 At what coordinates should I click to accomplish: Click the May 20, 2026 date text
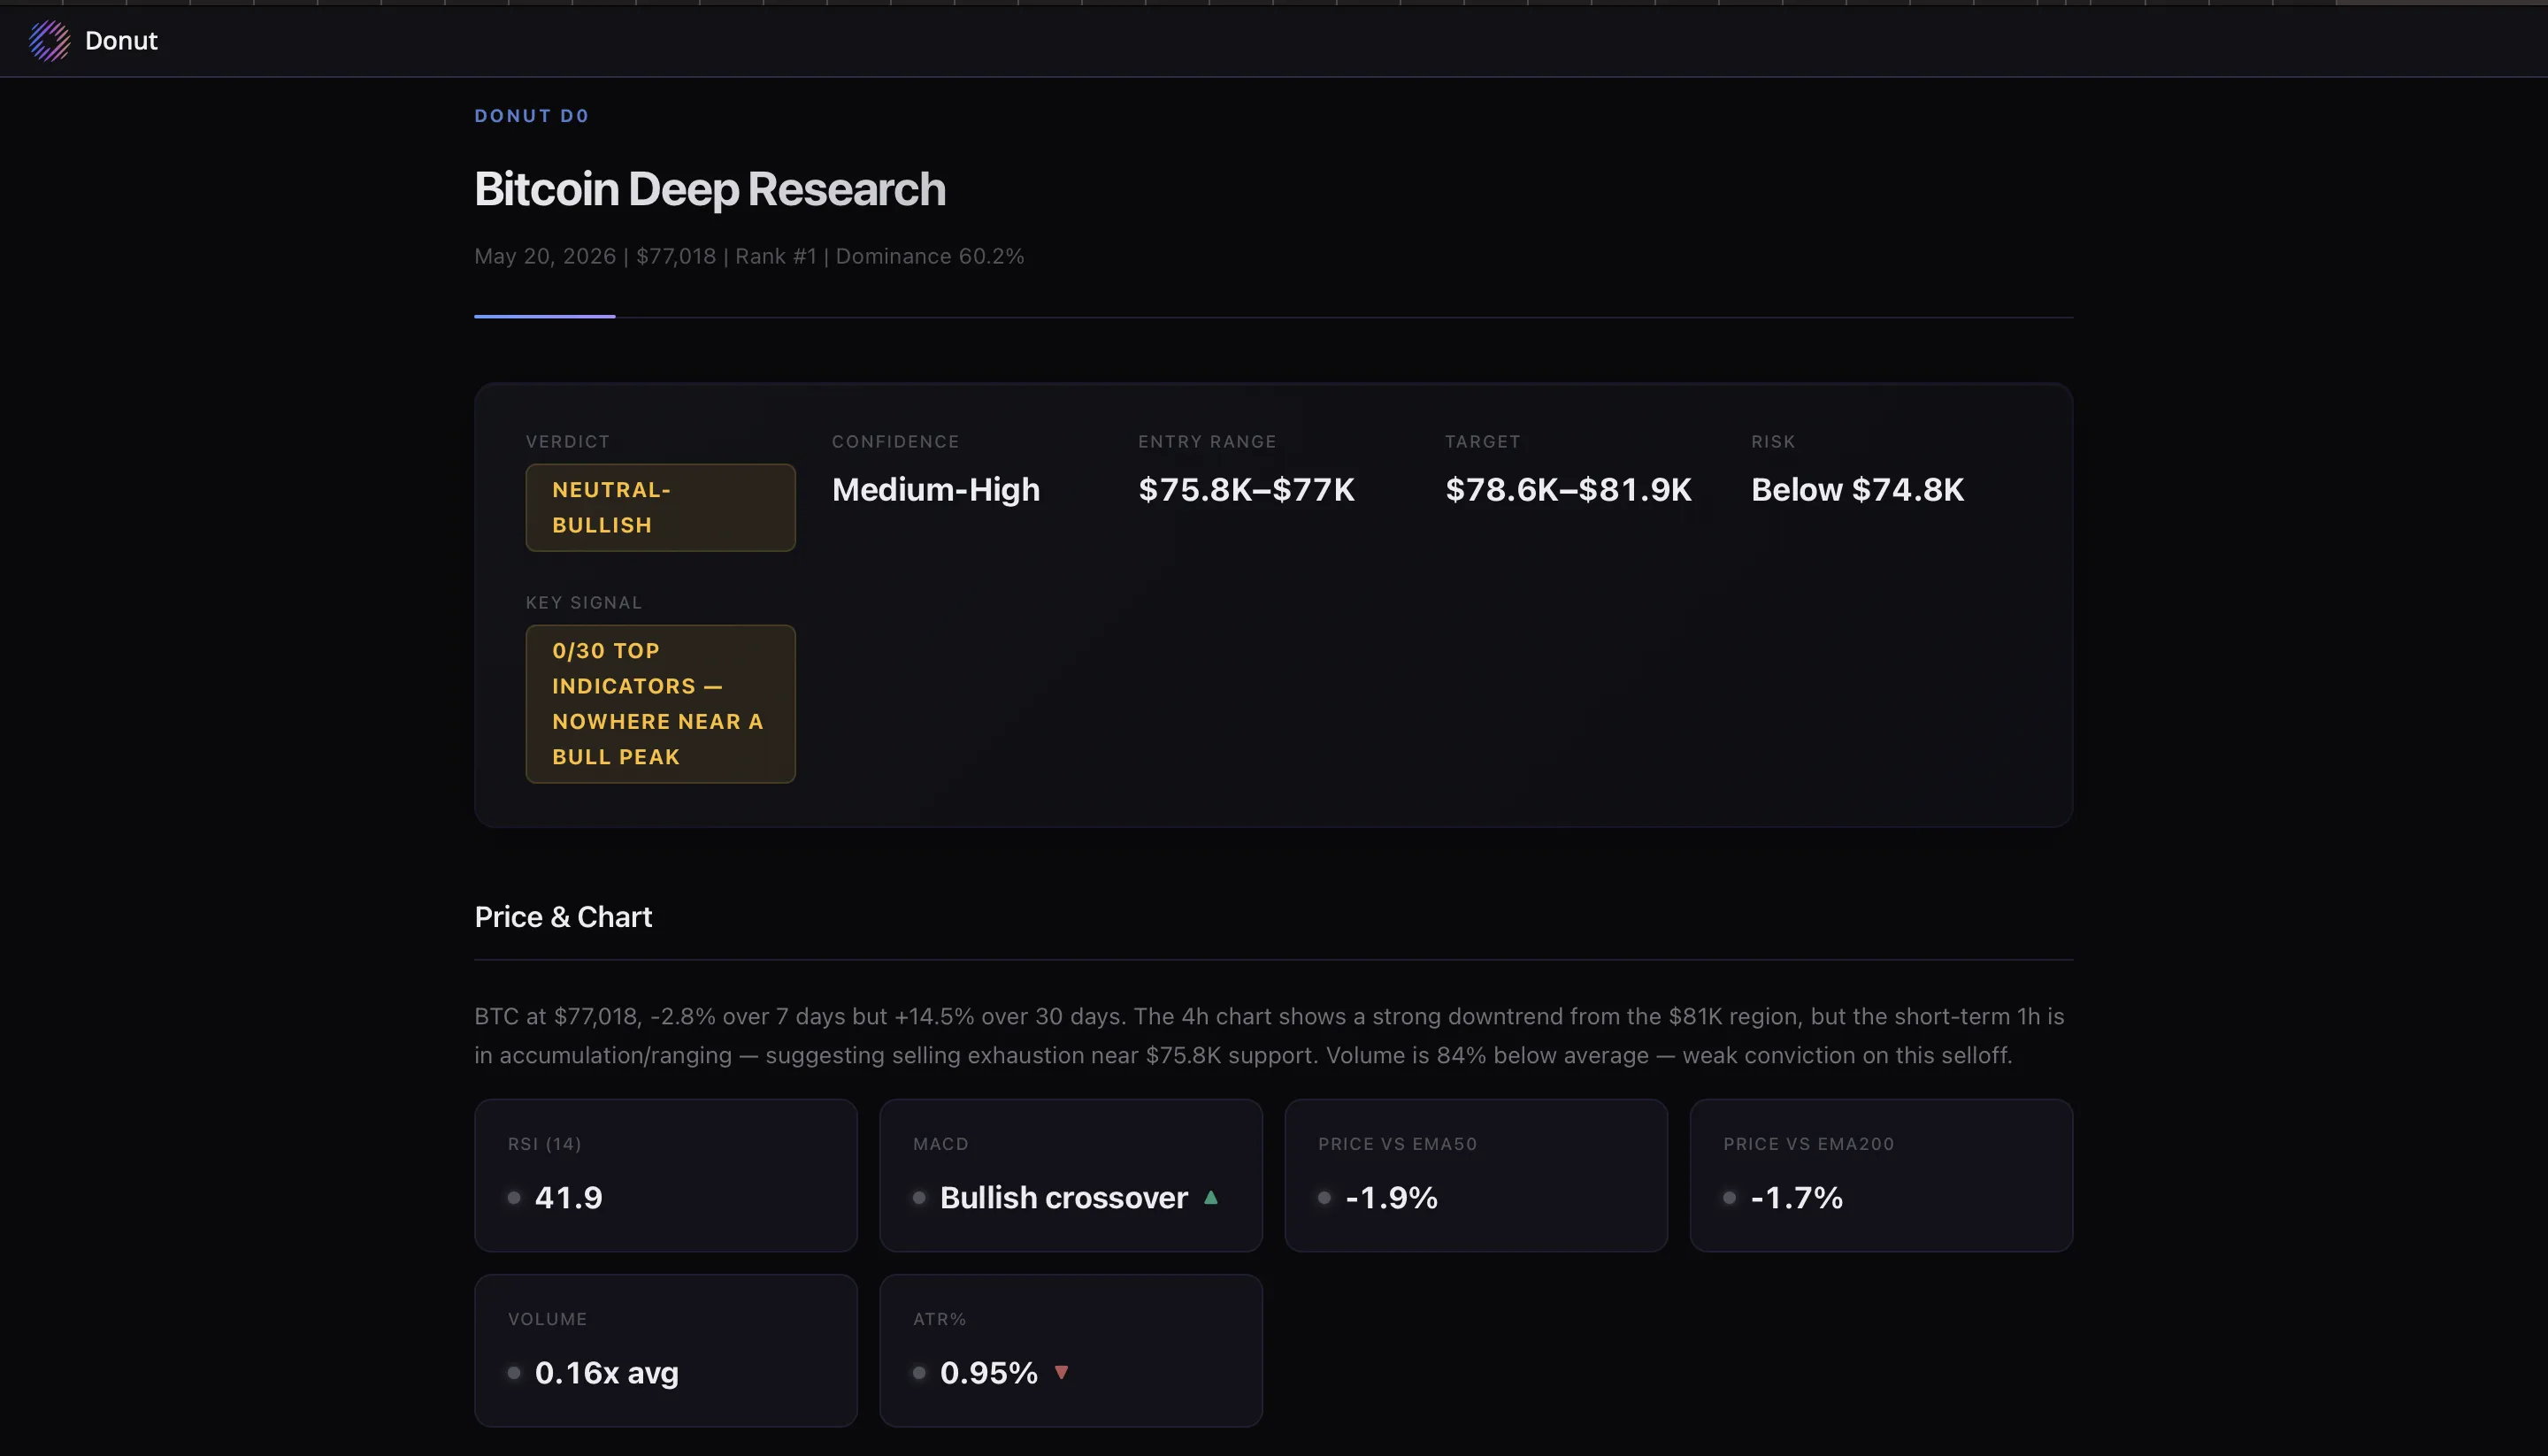(545, 256)
